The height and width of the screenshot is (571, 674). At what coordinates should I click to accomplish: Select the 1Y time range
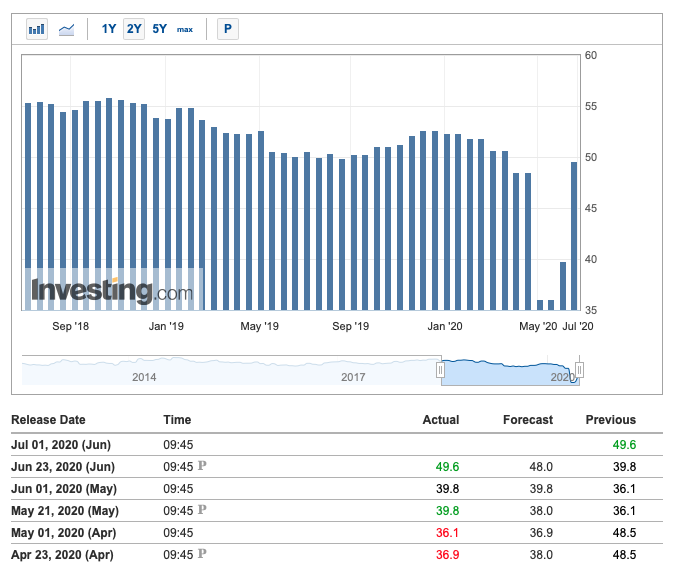click(109, 29)
